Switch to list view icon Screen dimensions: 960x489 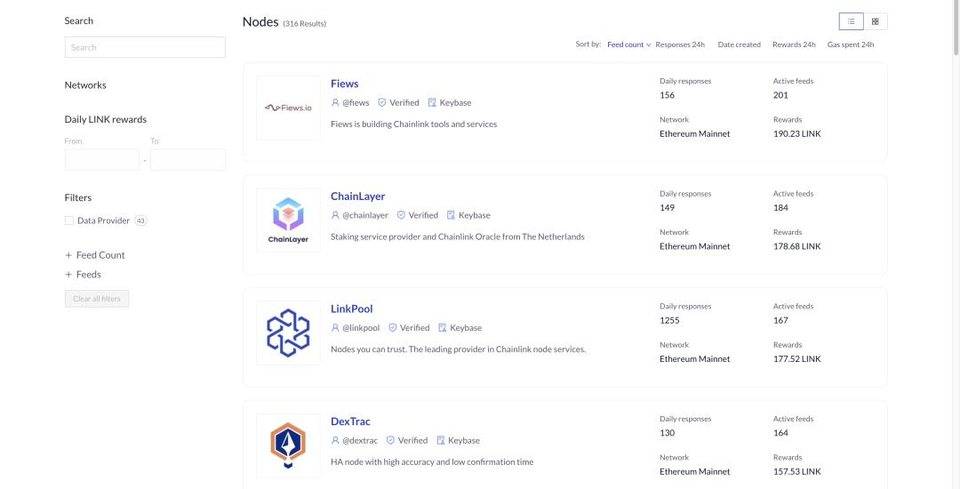(851, 21)
